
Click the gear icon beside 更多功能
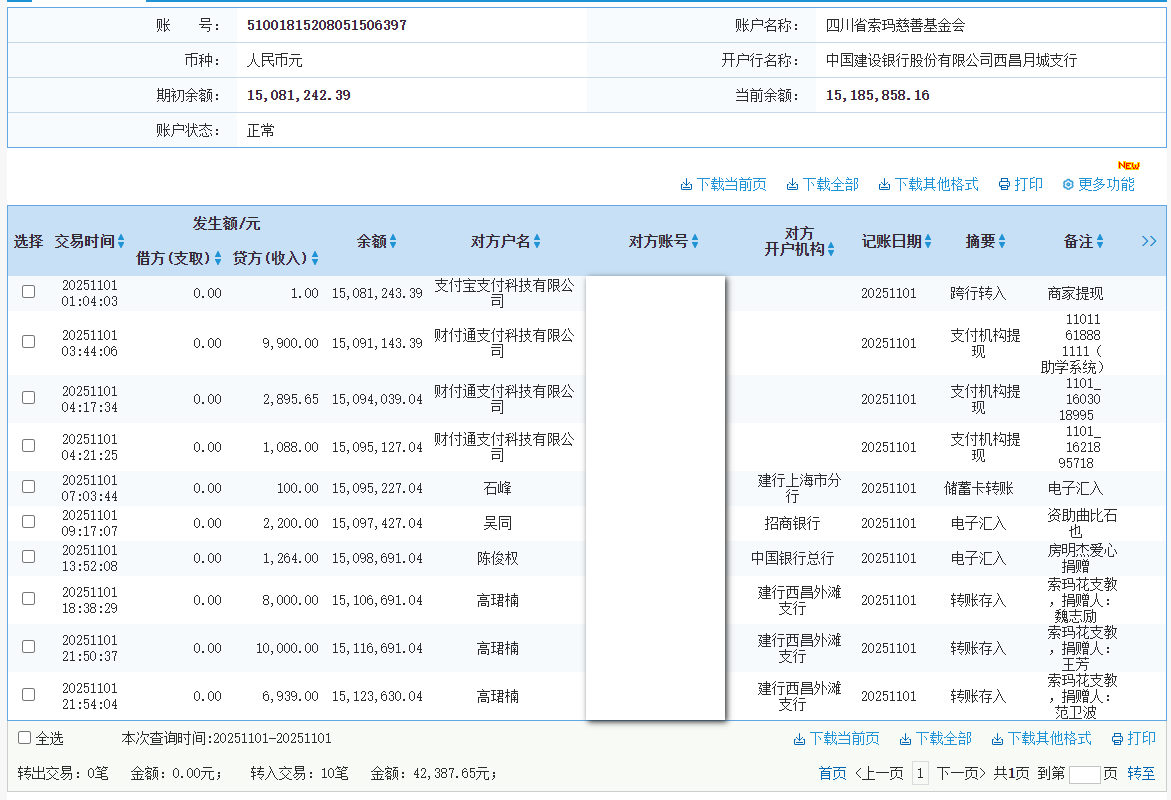[1066, 184]
